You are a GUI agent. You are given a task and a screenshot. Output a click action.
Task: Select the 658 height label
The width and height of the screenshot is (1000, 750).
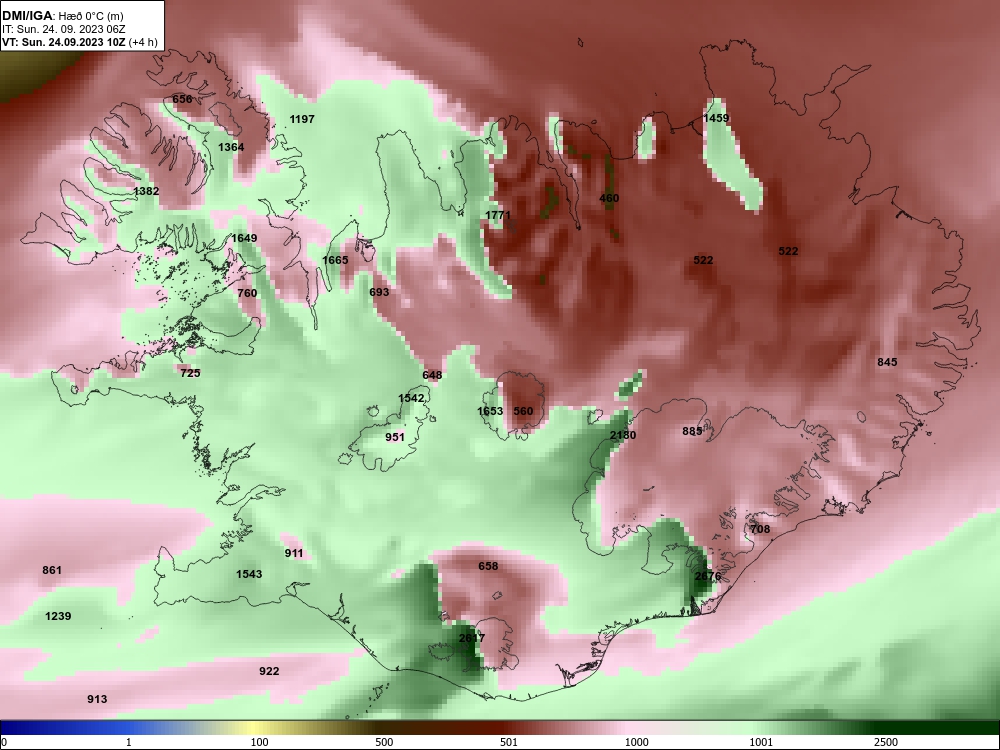[x=488, y=566]
